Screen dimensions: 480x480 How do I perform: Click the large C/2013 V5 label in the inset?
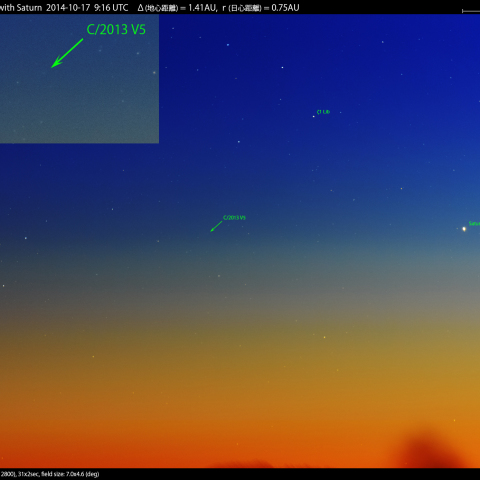(x=116, y=30)
